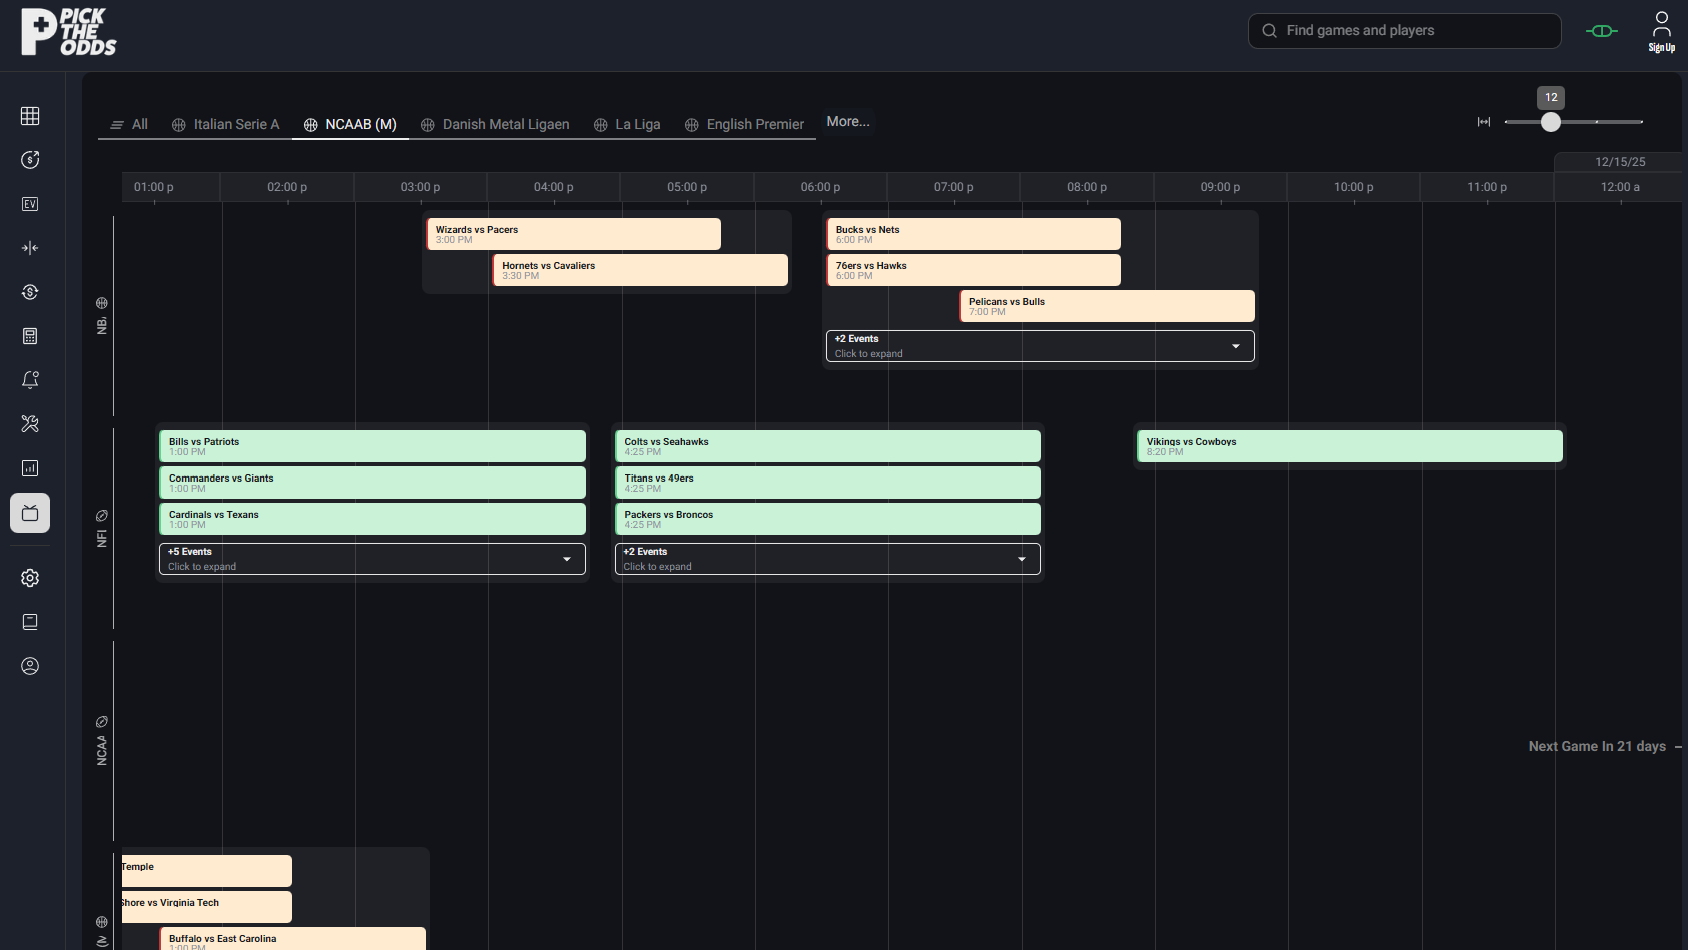Click the timeline zoom slider handle
The width and height of the screenshot is (1688, 950).
tap(1550, 122)
